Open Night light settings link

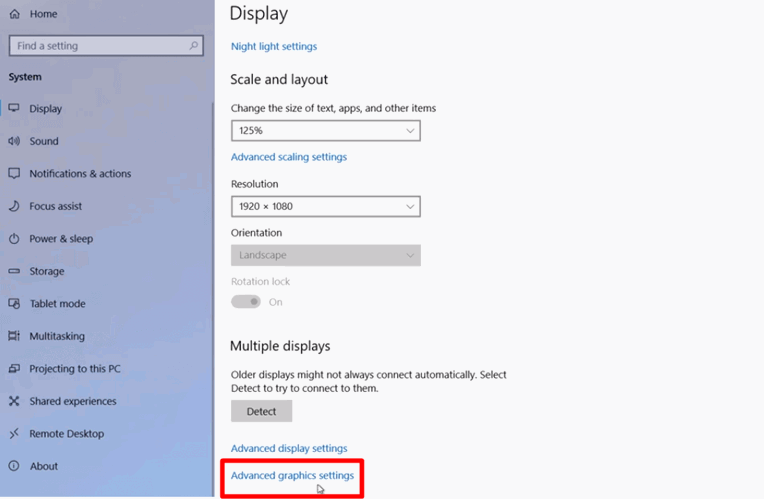274,46
